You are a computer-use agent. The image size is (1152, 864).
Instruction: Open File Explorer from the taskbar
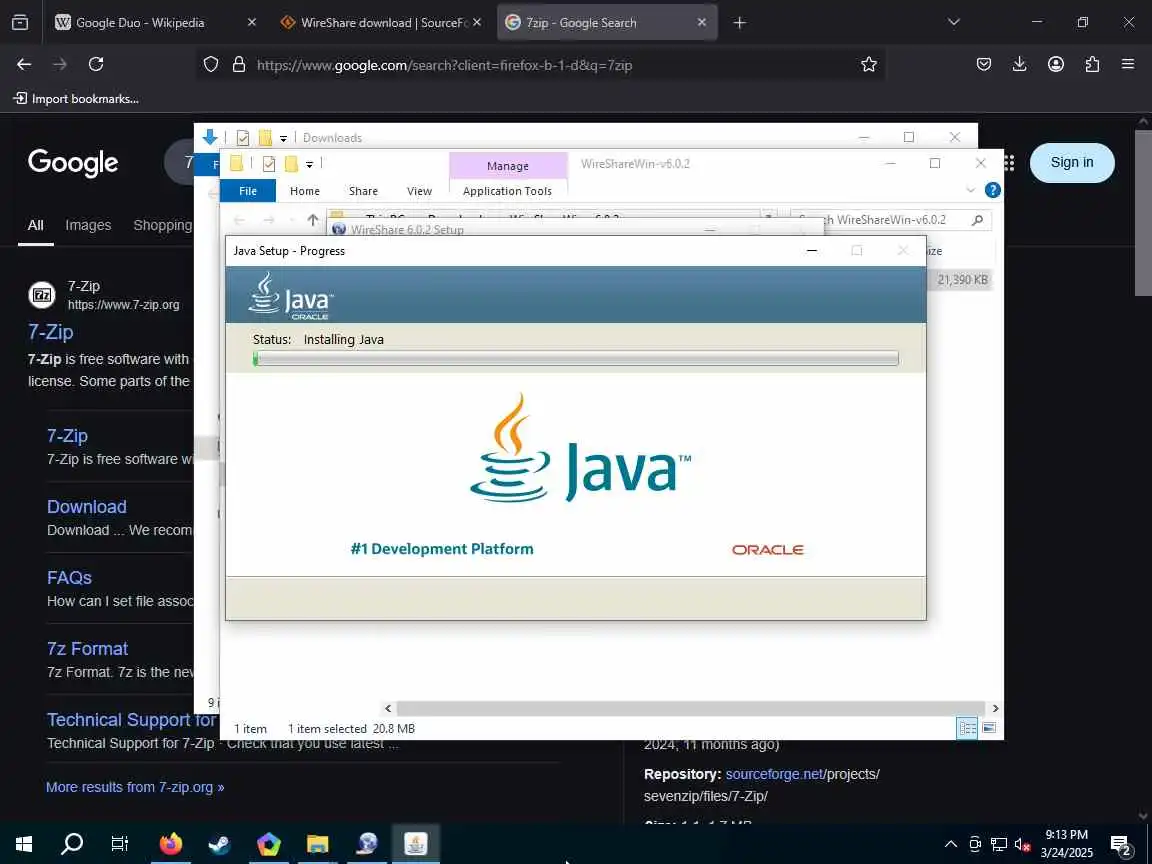[317, 843]
